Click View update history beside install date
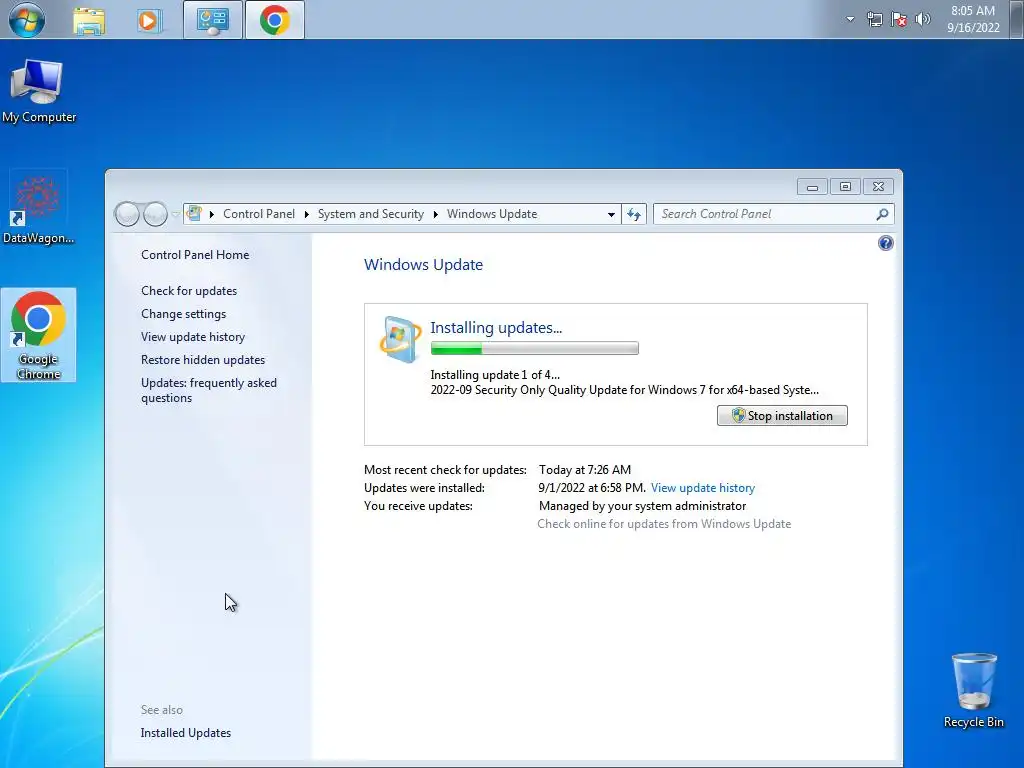 pyautogui.click(x=703, y=488)
